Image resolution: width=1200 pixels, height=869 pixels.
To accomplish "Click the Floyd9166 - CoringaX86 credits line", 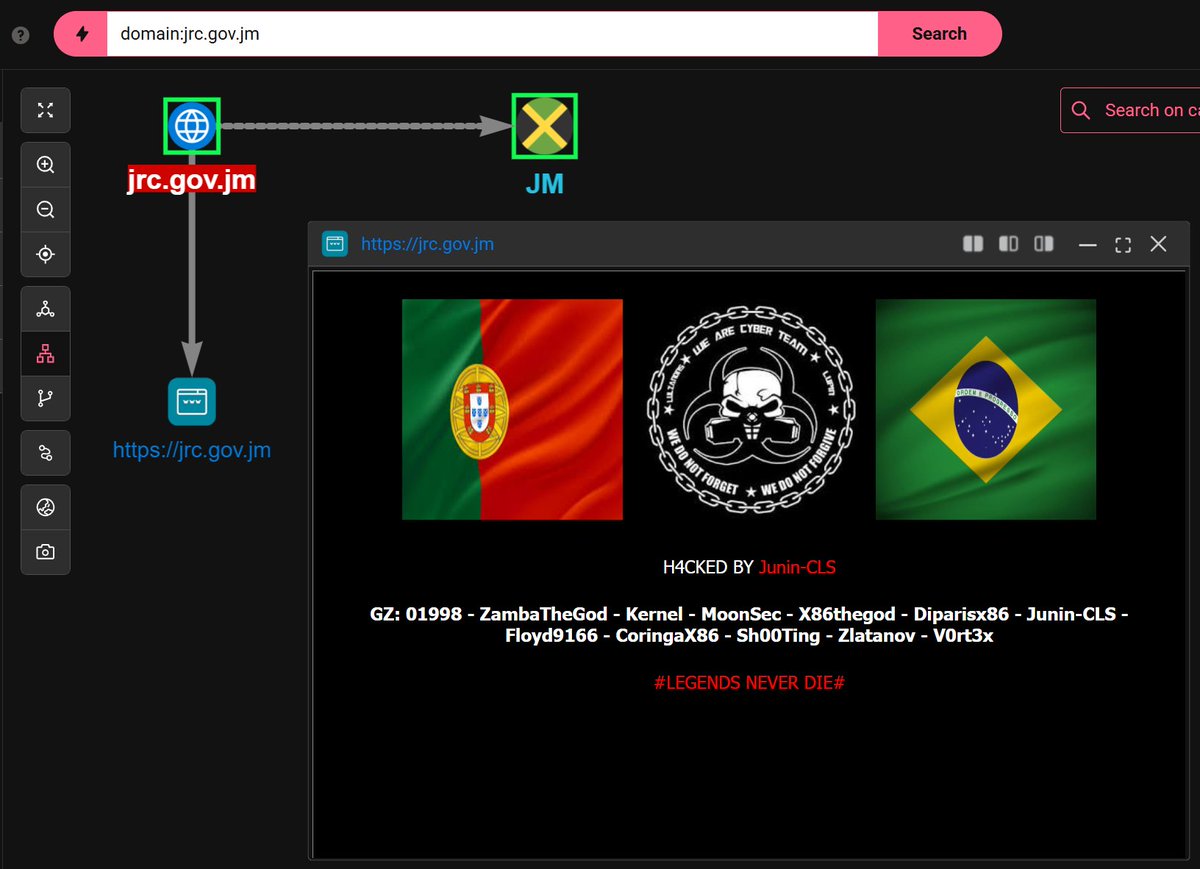I will pyautogui.click(x=749, y=636).
